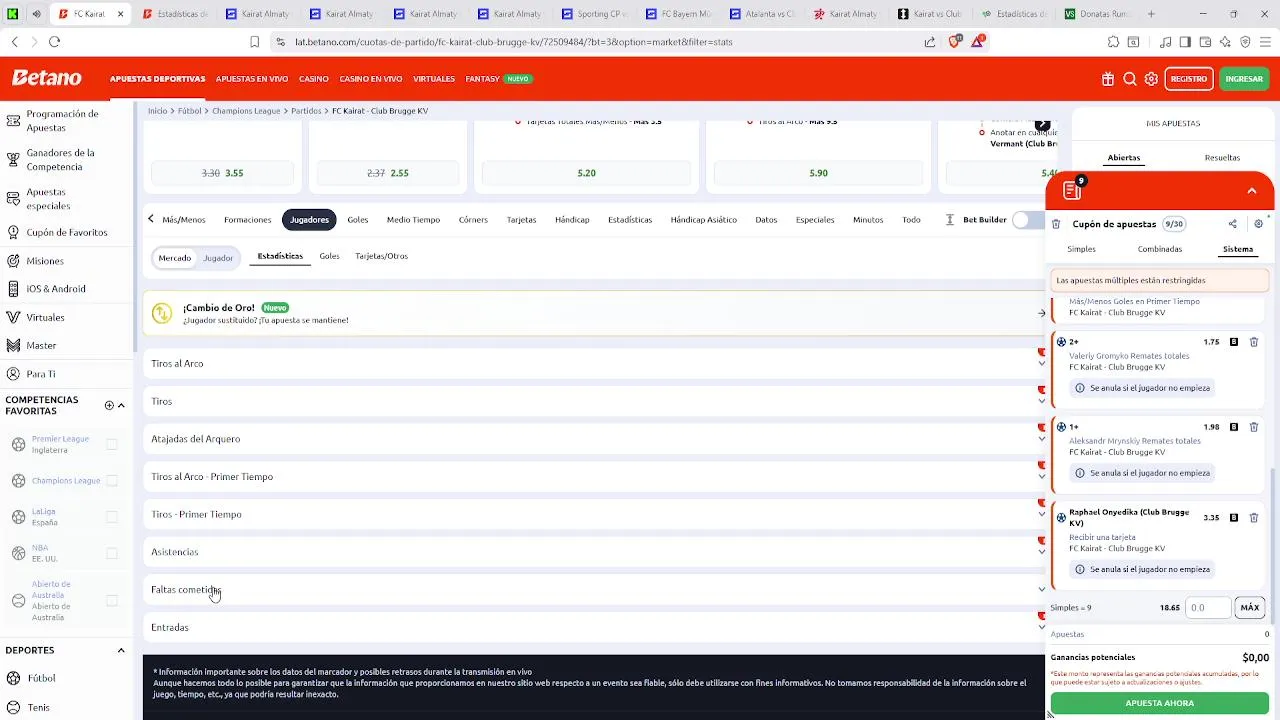Open bet slip settings gear
Viewport: 1280px width, 720px height.
click(x=1258, y=224)
